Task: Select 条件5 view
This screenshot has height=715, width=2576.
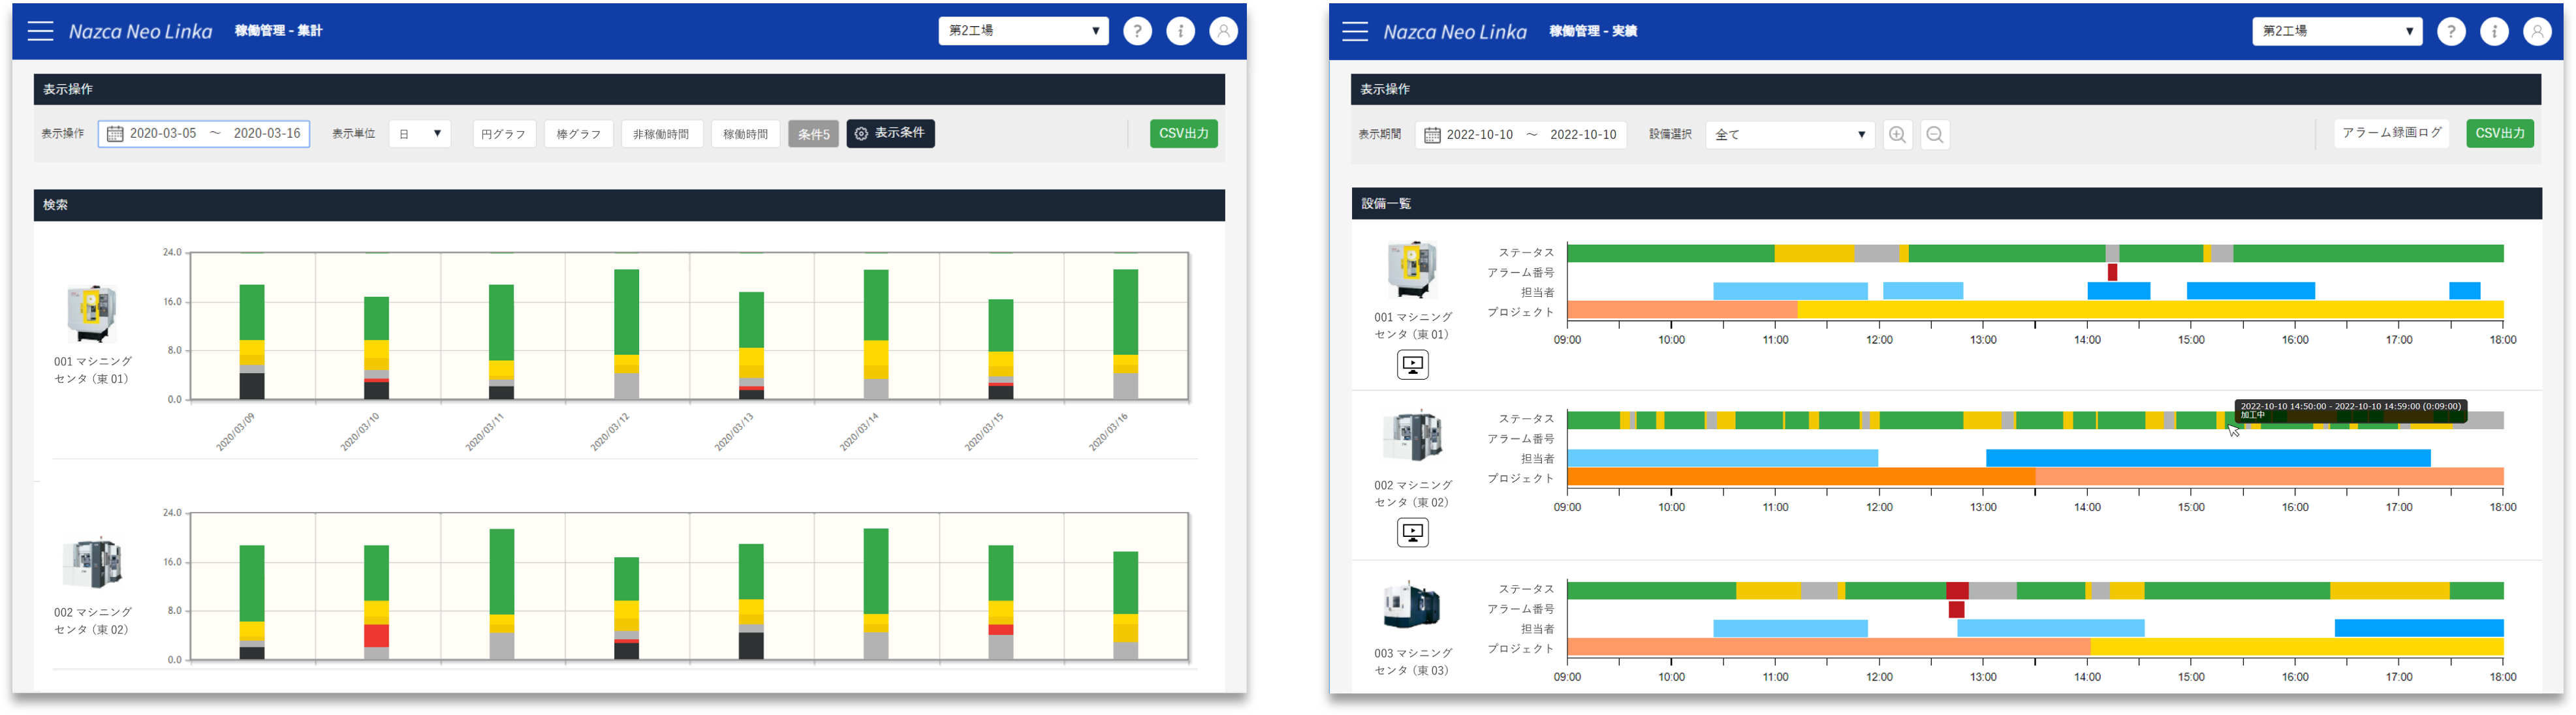Action: click(813, 134)
